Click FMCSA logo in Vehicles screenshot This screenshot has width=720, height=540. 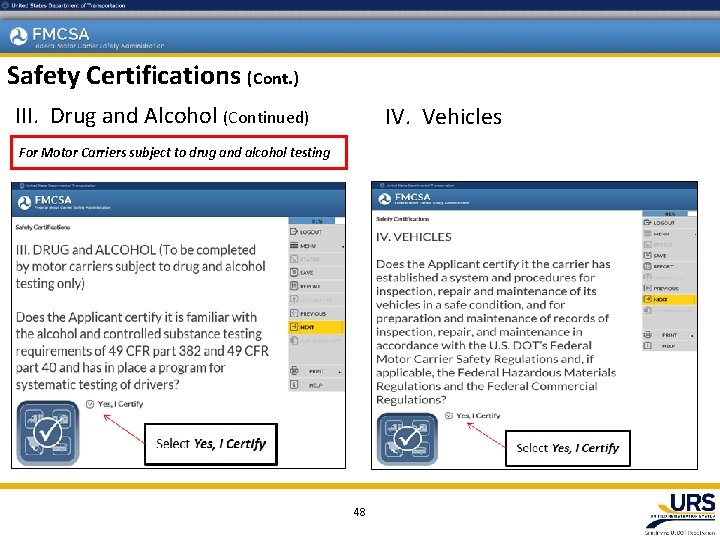[405, 198]
